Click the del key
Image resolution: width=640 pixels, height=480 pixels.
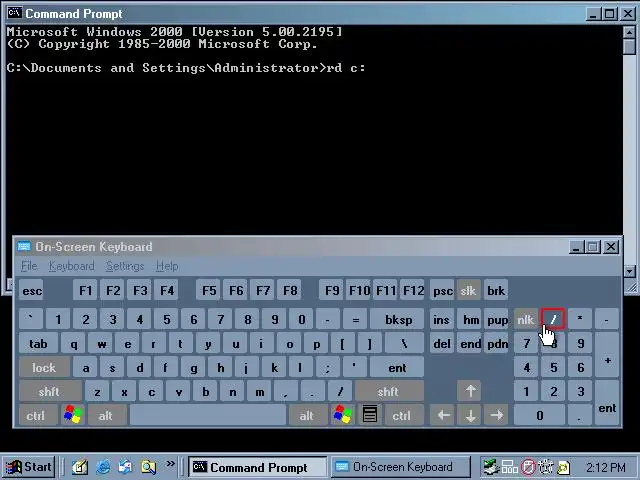pos(442,343)
